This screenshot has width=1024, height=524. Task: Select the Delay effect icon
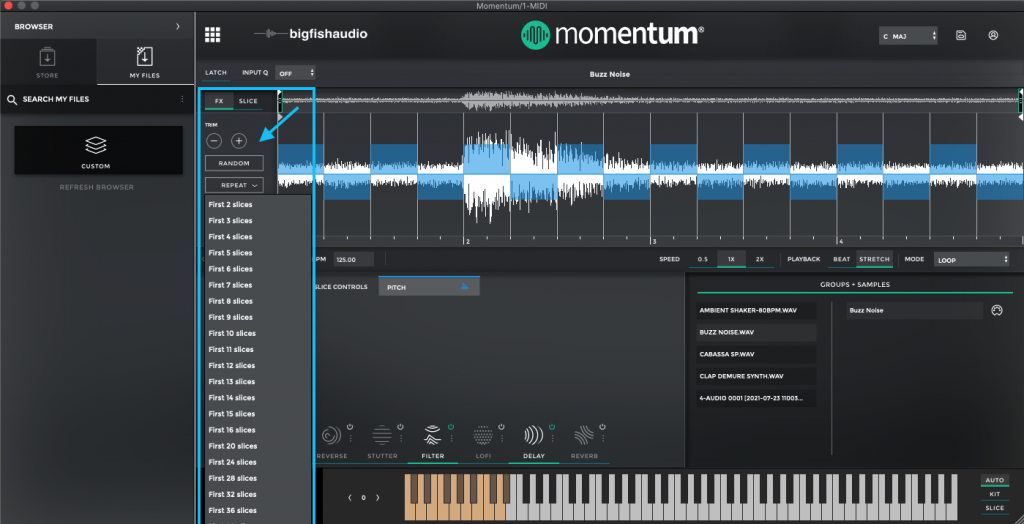tap(534, 434)
